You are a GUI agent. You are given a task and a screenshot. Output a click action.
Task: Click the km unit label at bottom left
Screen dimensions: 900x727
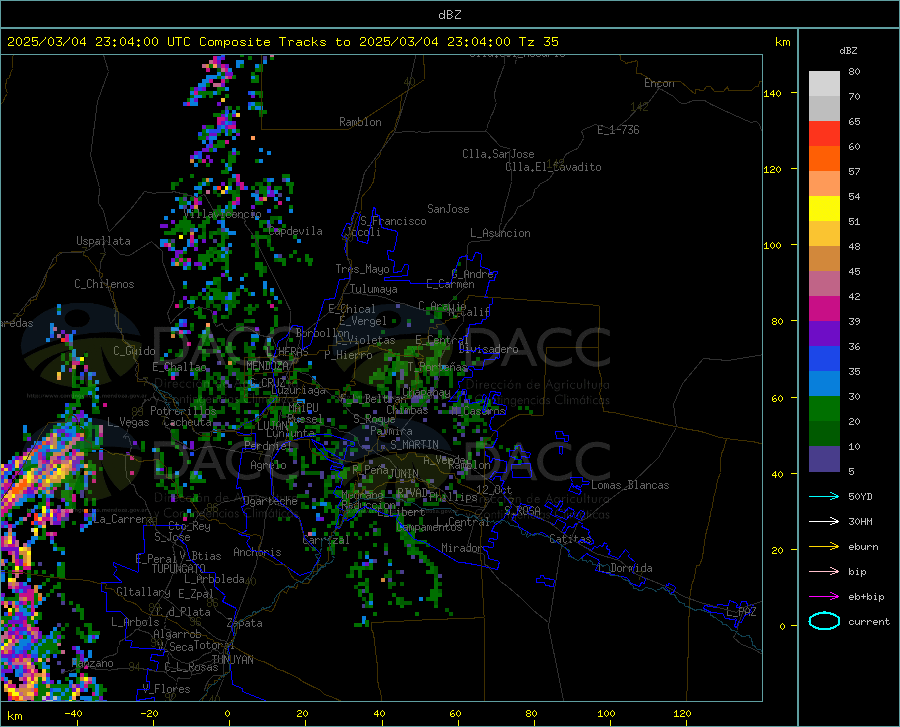pyautogui.click(x=14, y=716)
